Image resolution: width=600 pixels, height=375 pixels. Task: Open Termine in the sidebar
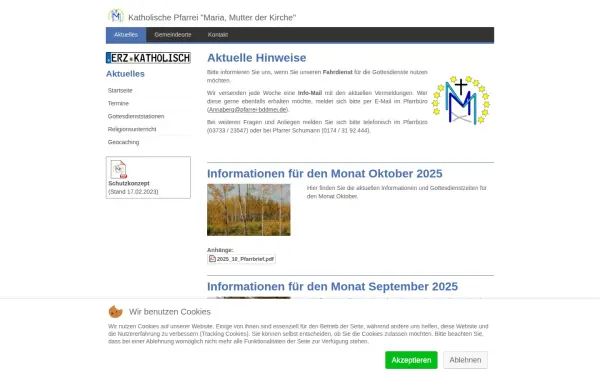coord(118,103)
